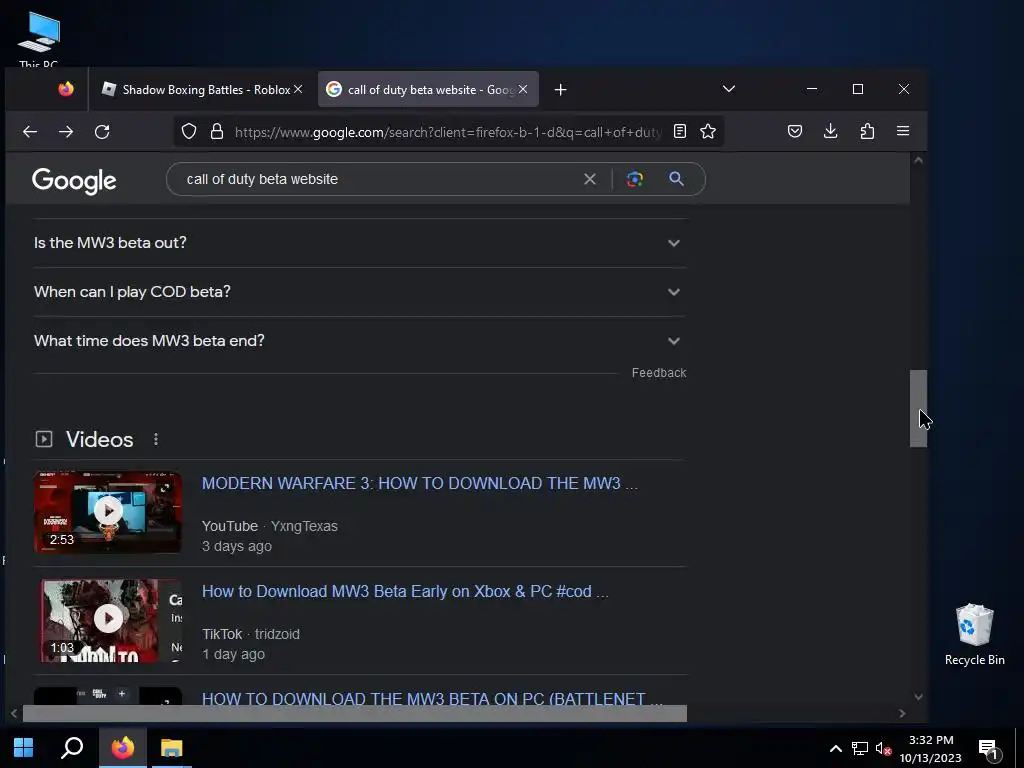Open Firefox downloads panel
1024x768 pixels.
coord(831,131)
